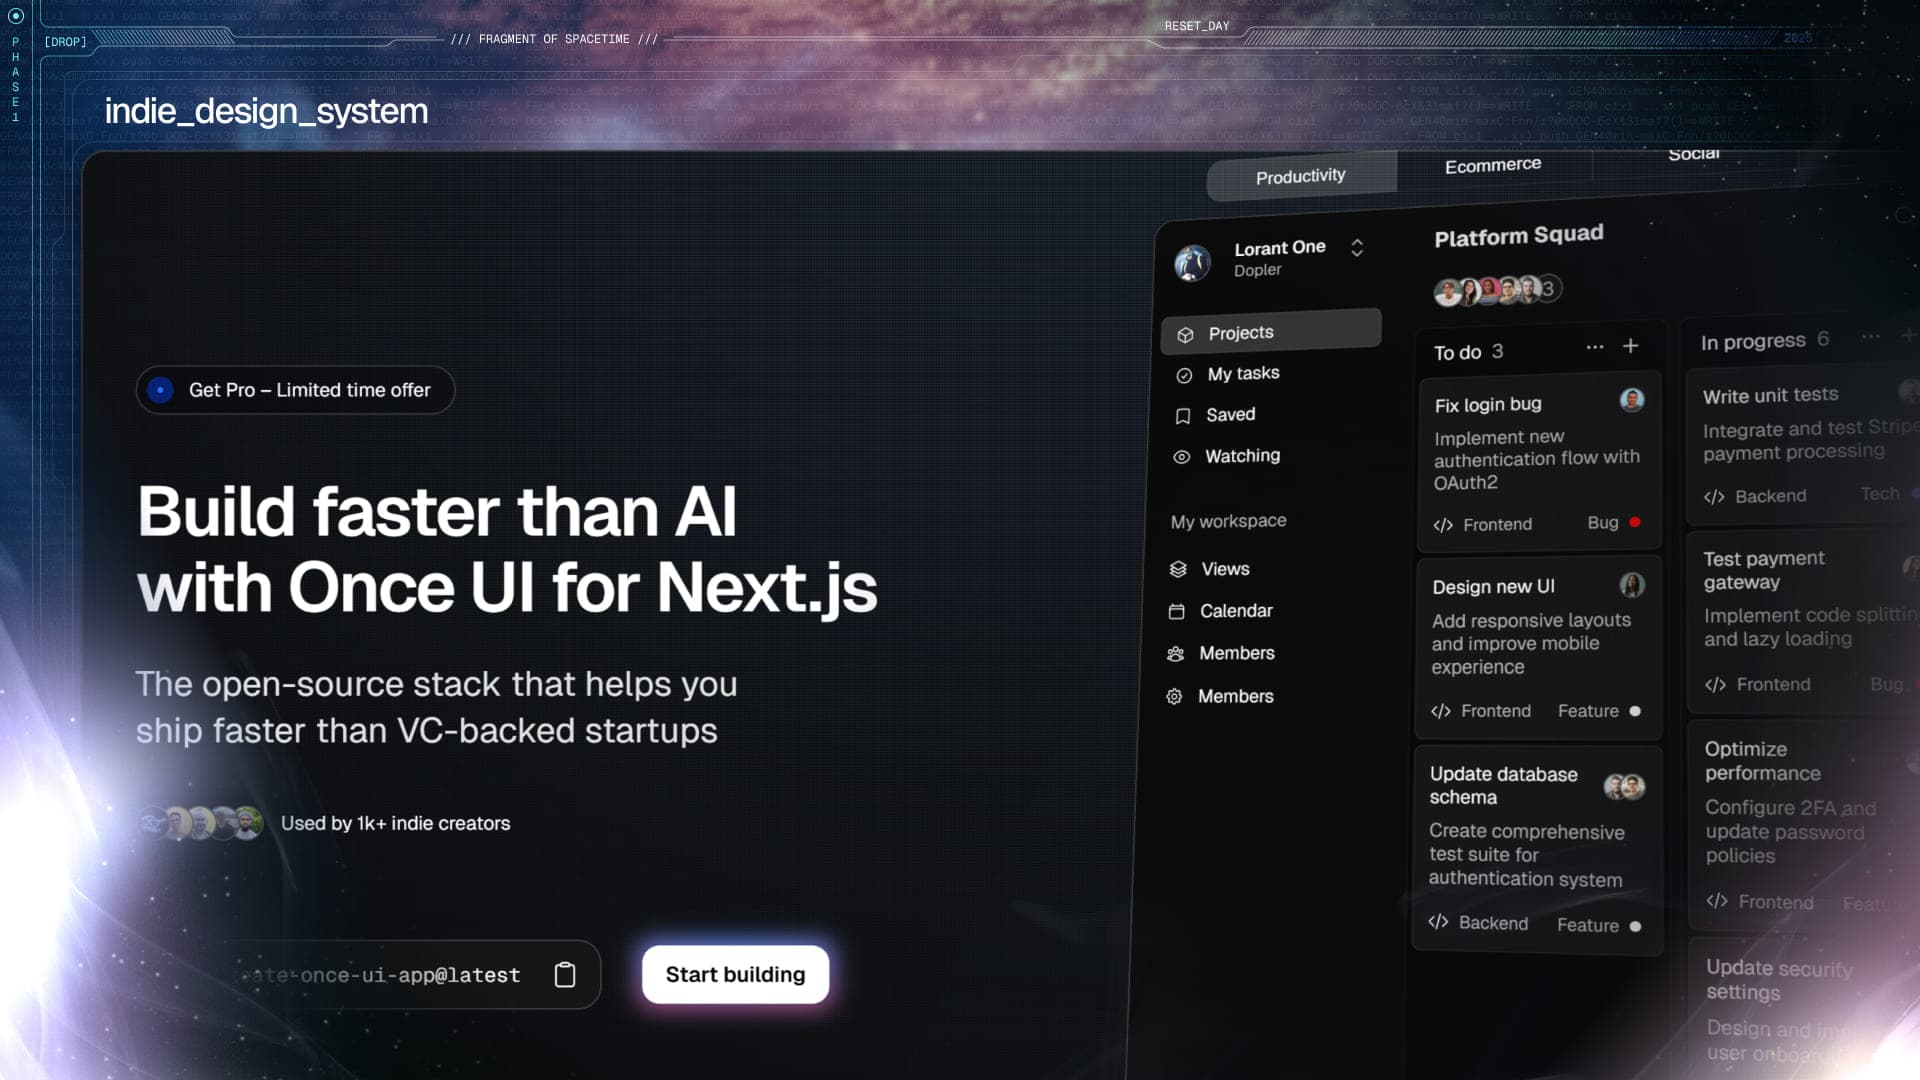This screenshot has height=1080, width=1920.
Task: Open the In progress column options menu
Action: tap(1871, 337)
